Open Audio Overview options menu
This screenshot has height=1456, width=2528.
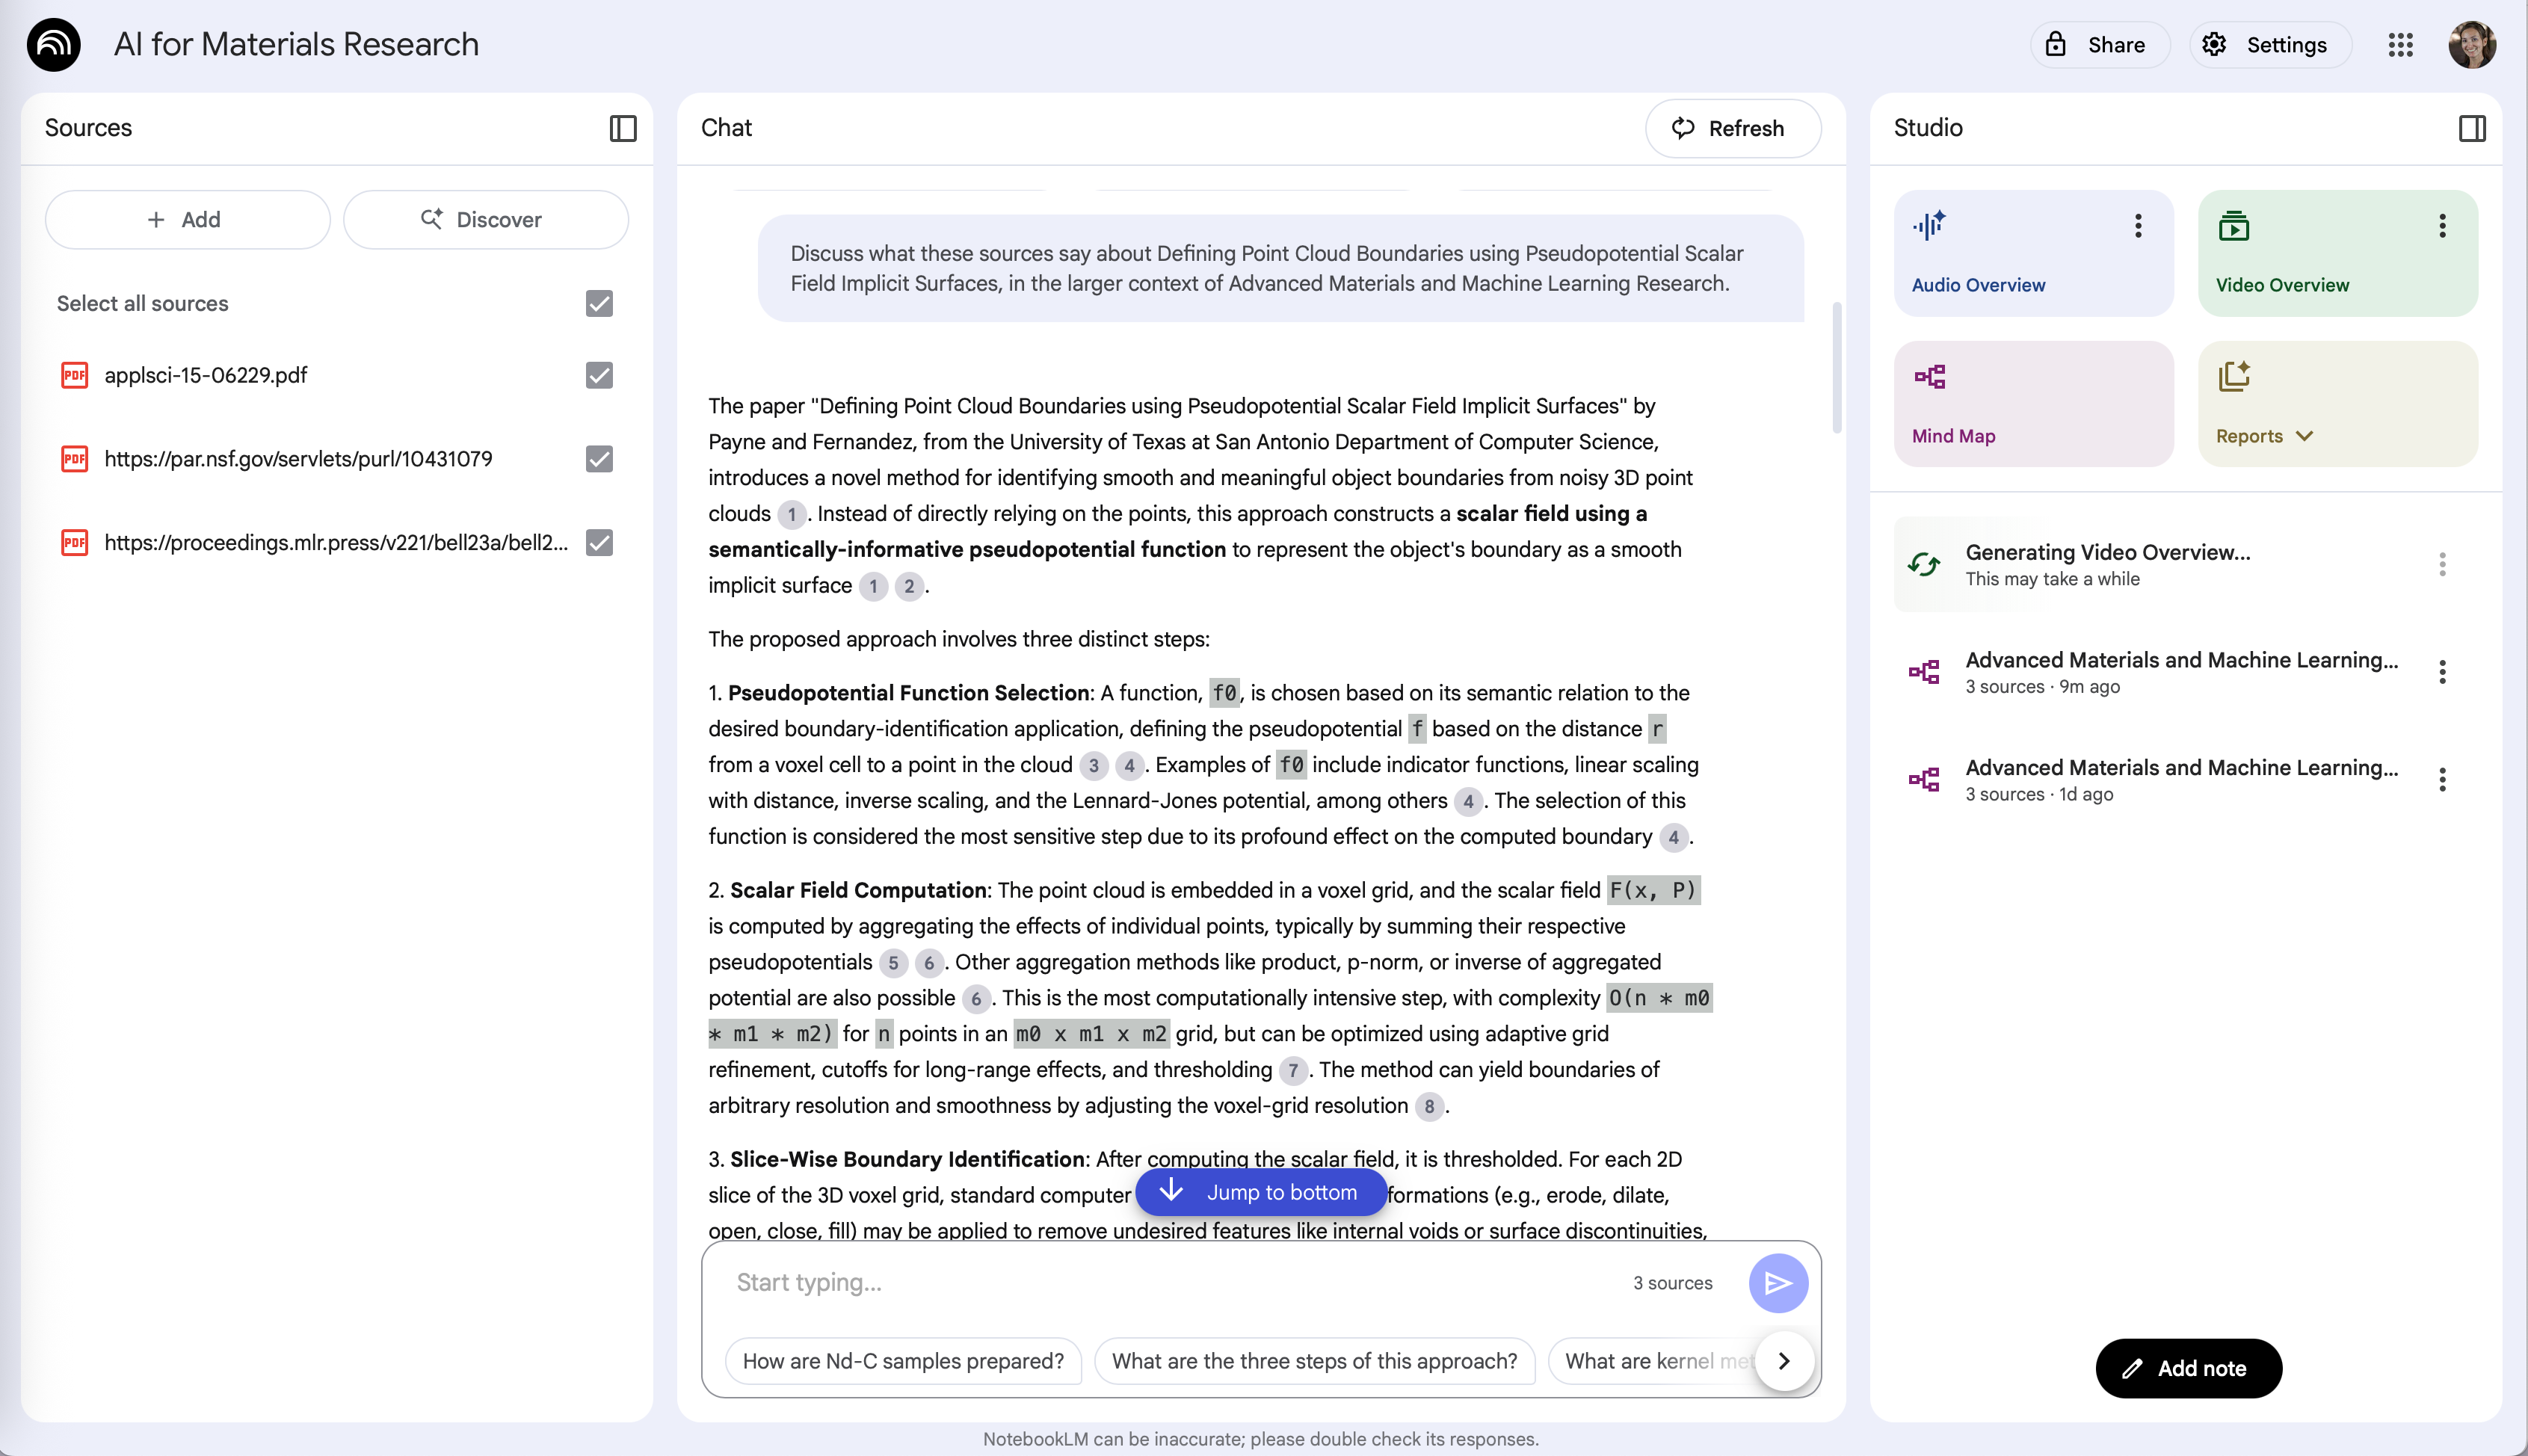click(2137, 226)
